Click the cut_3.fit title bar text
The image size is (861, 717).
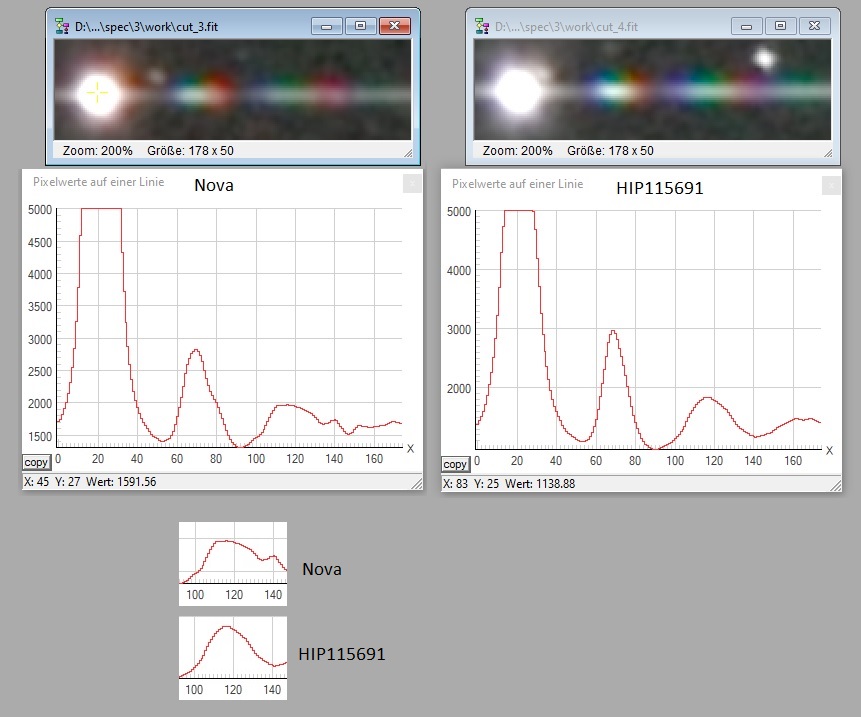(147, 26)
